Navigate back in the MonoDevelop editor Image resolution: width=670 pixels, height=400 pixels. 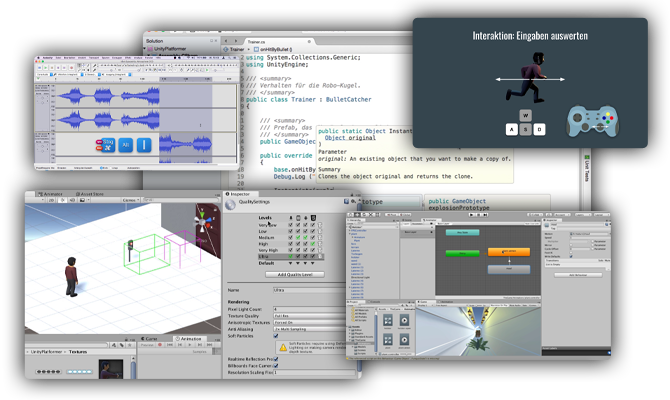coord(226,41)
